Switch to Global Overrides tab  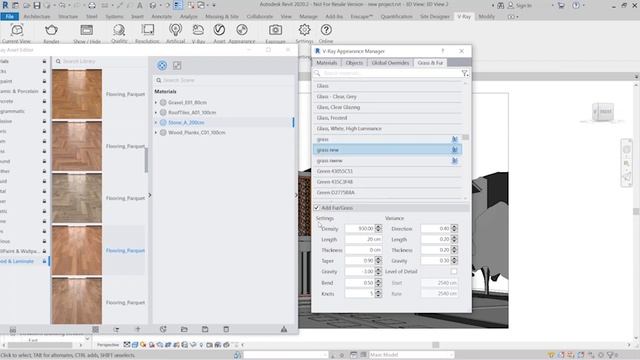[x=390, y=63]
